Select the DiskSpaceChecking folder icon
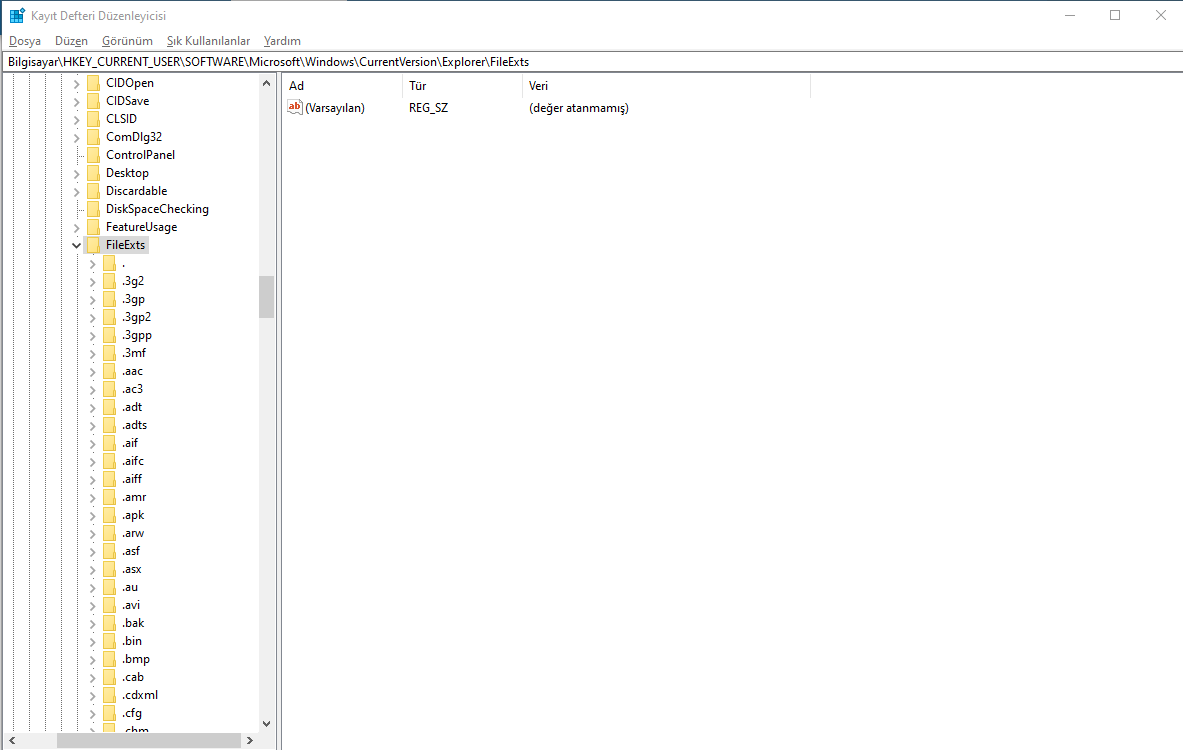 coord(94,208)
